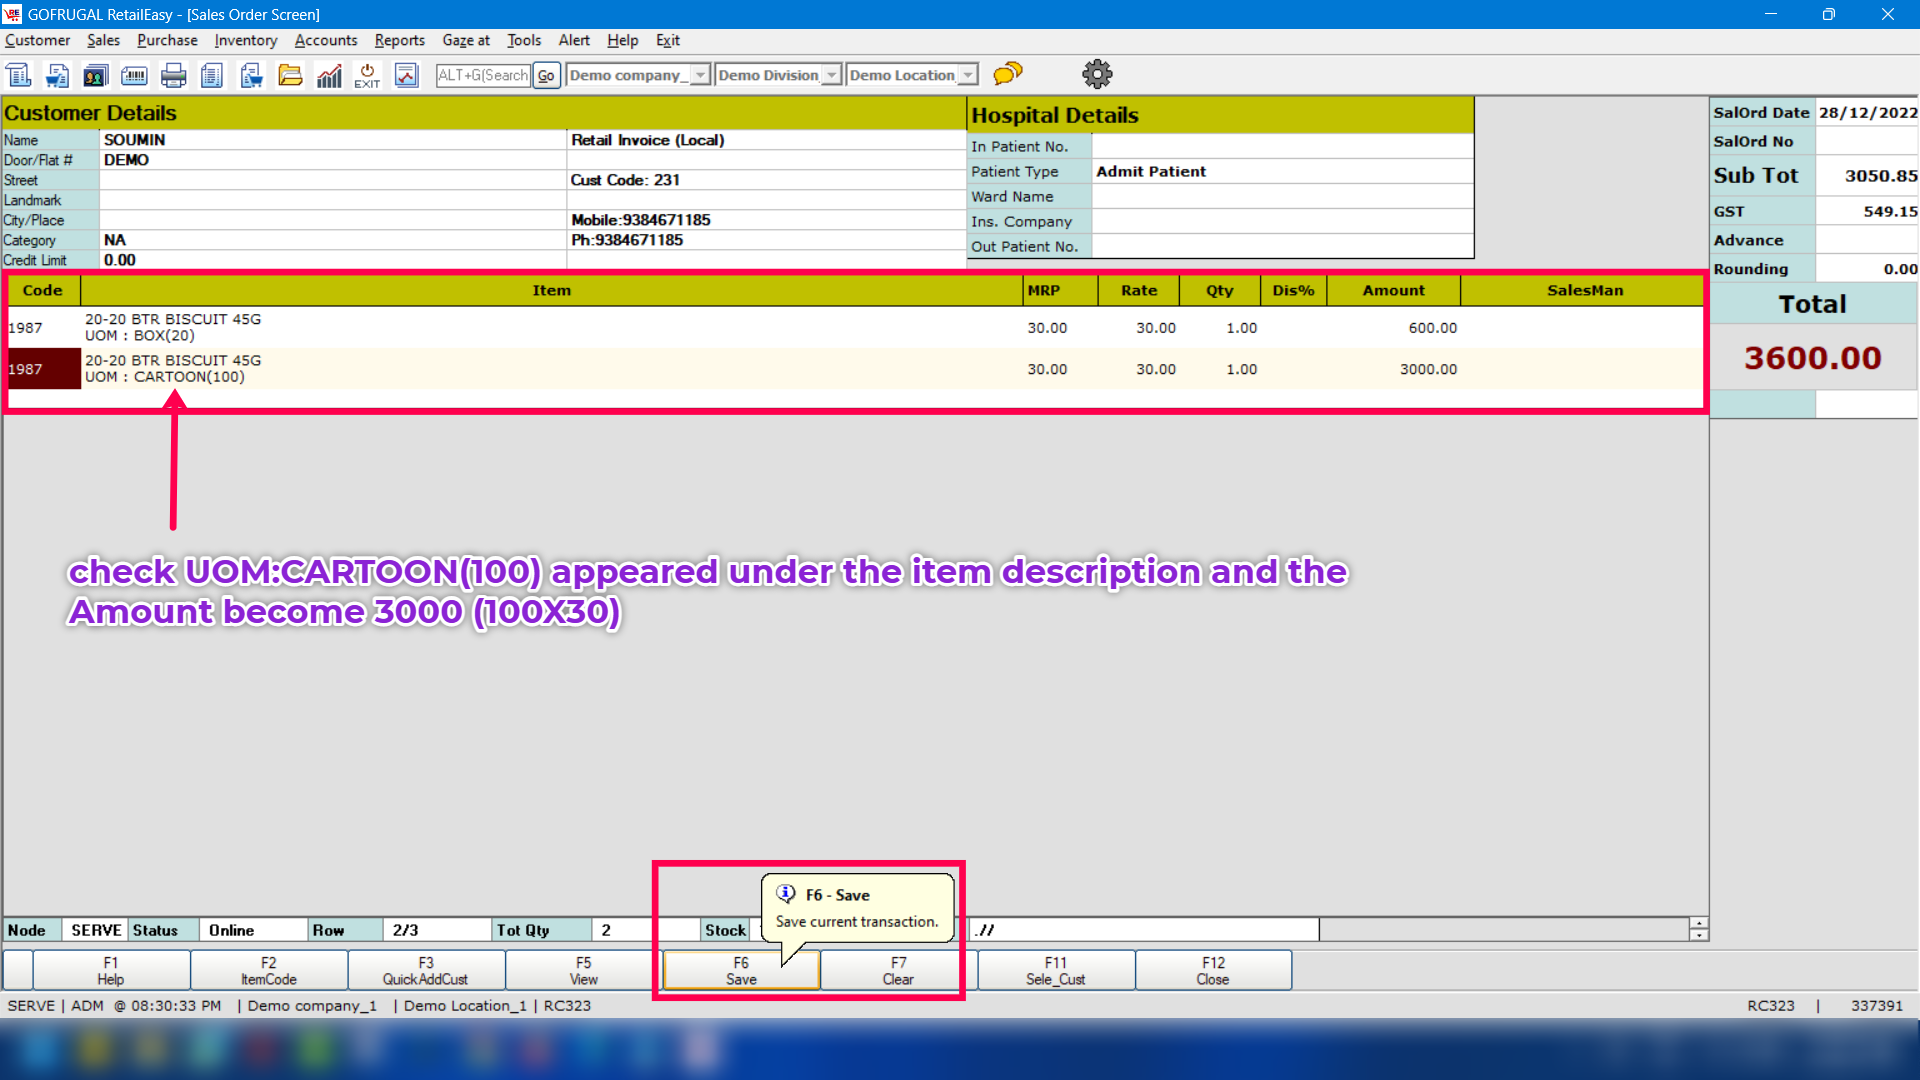Open the chat bubbles icon
The height and width of the screenshot is (1080, 1920).
coord(1008,73)
